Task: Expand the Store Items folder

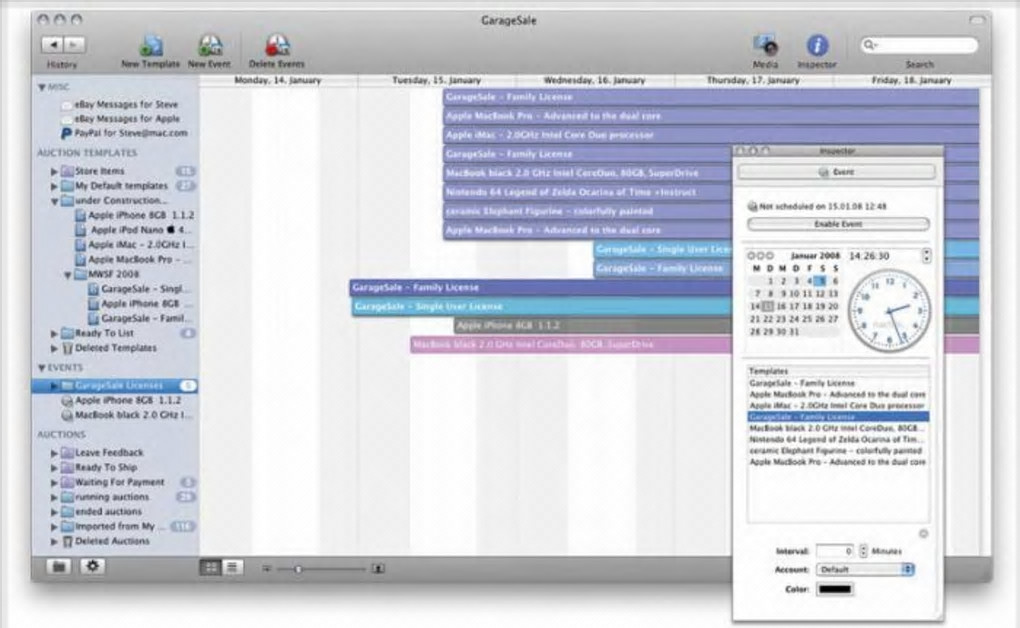Action: 55,171
